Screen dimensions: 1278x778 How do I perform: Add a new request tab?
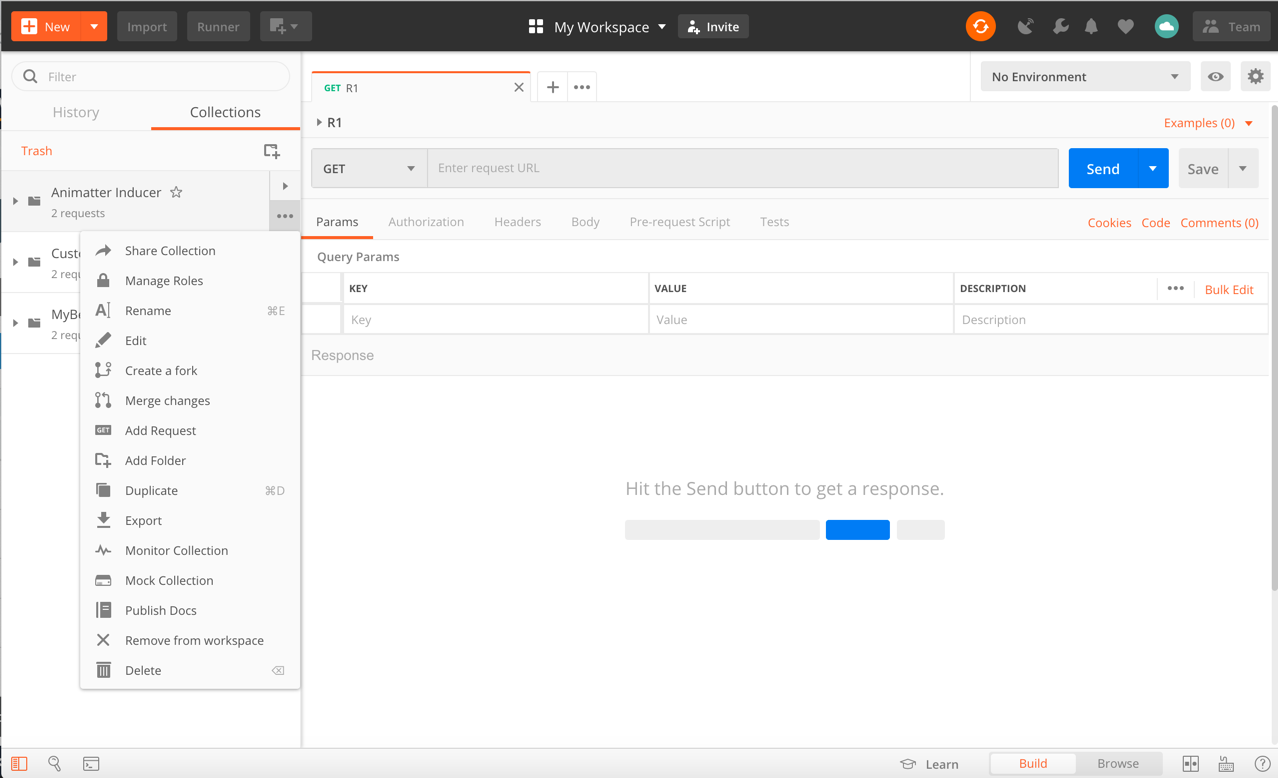point(552,87)
